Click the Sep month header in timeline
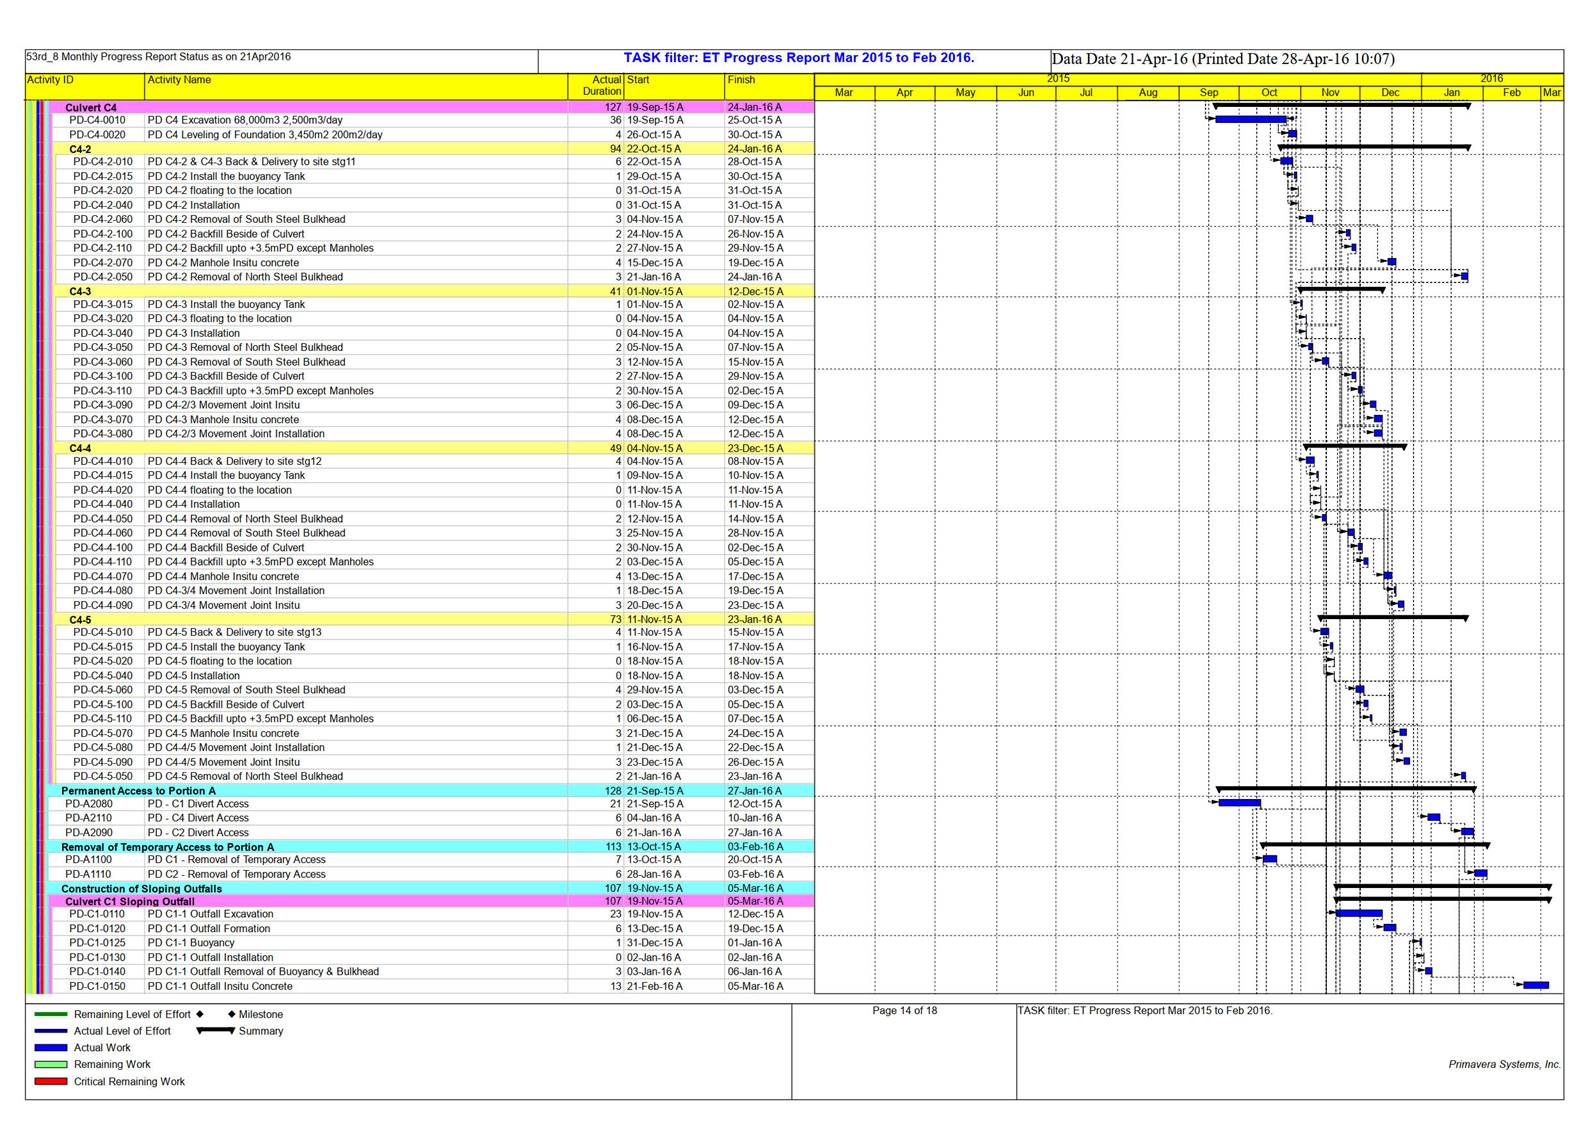1588x1123 pixels. pos(1209,93)
